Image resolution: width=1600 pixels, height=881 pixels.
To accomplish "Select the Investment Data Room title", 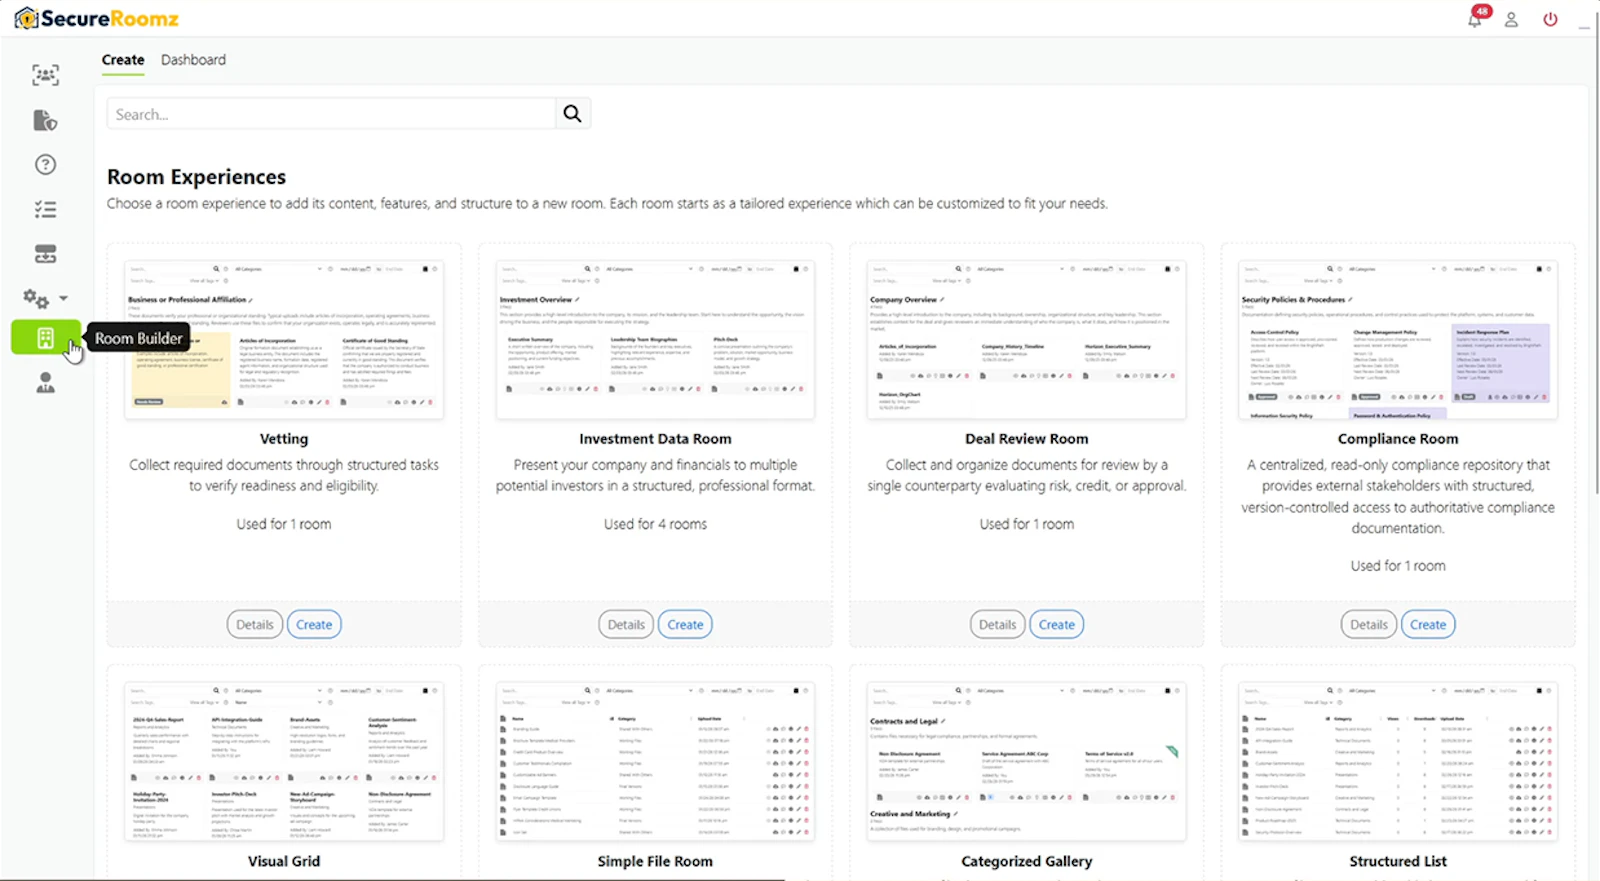I will tap(655, 439).
